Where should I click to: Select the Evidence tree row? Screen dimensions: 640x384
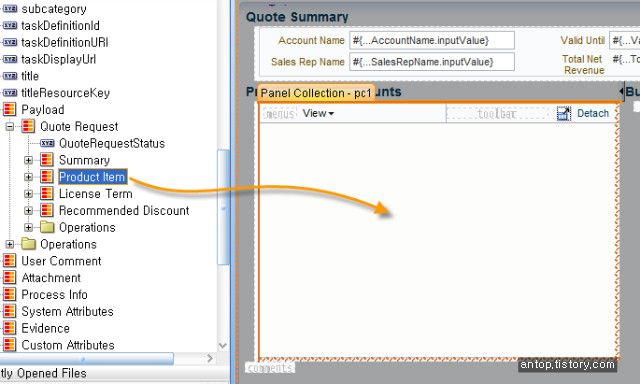coord(45,328)
